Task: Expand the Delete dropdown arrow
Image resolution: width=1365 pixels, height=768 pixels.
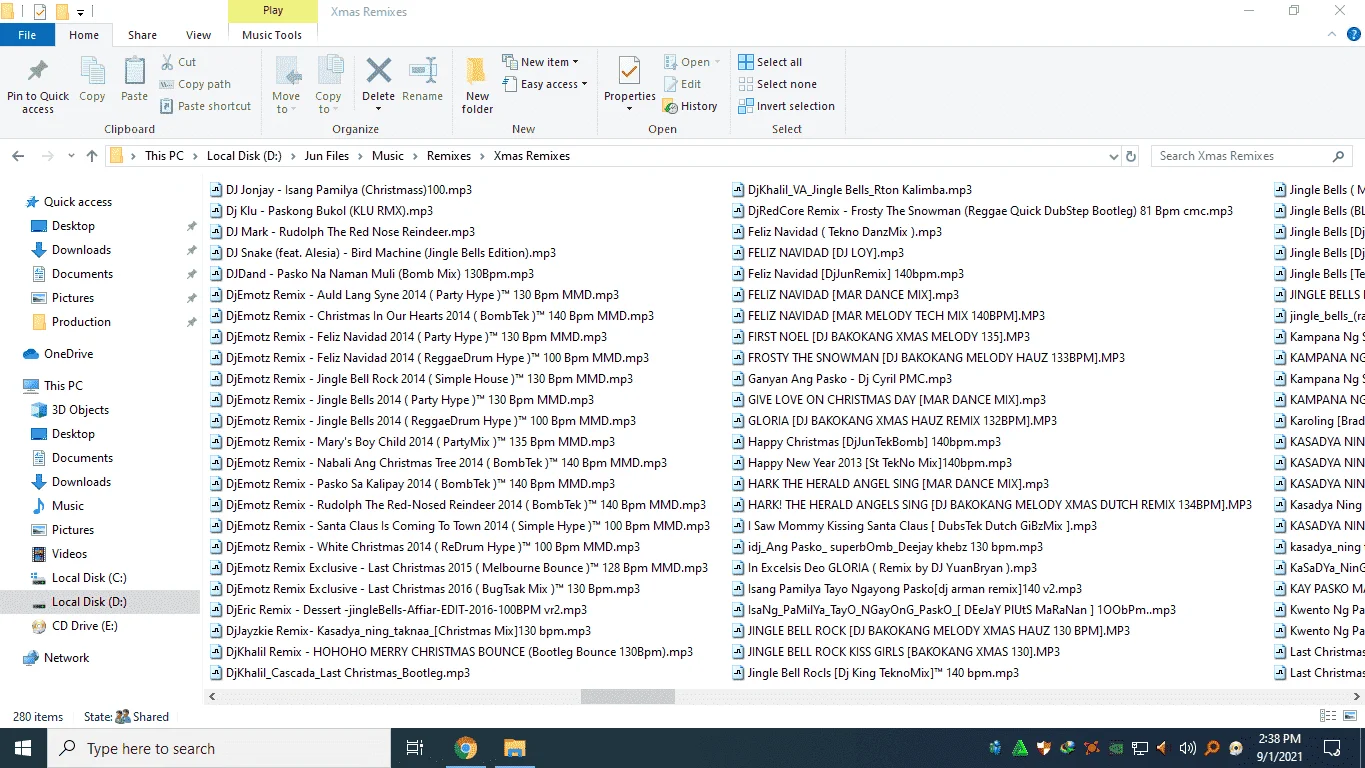Action: click(x=378, y=109)
